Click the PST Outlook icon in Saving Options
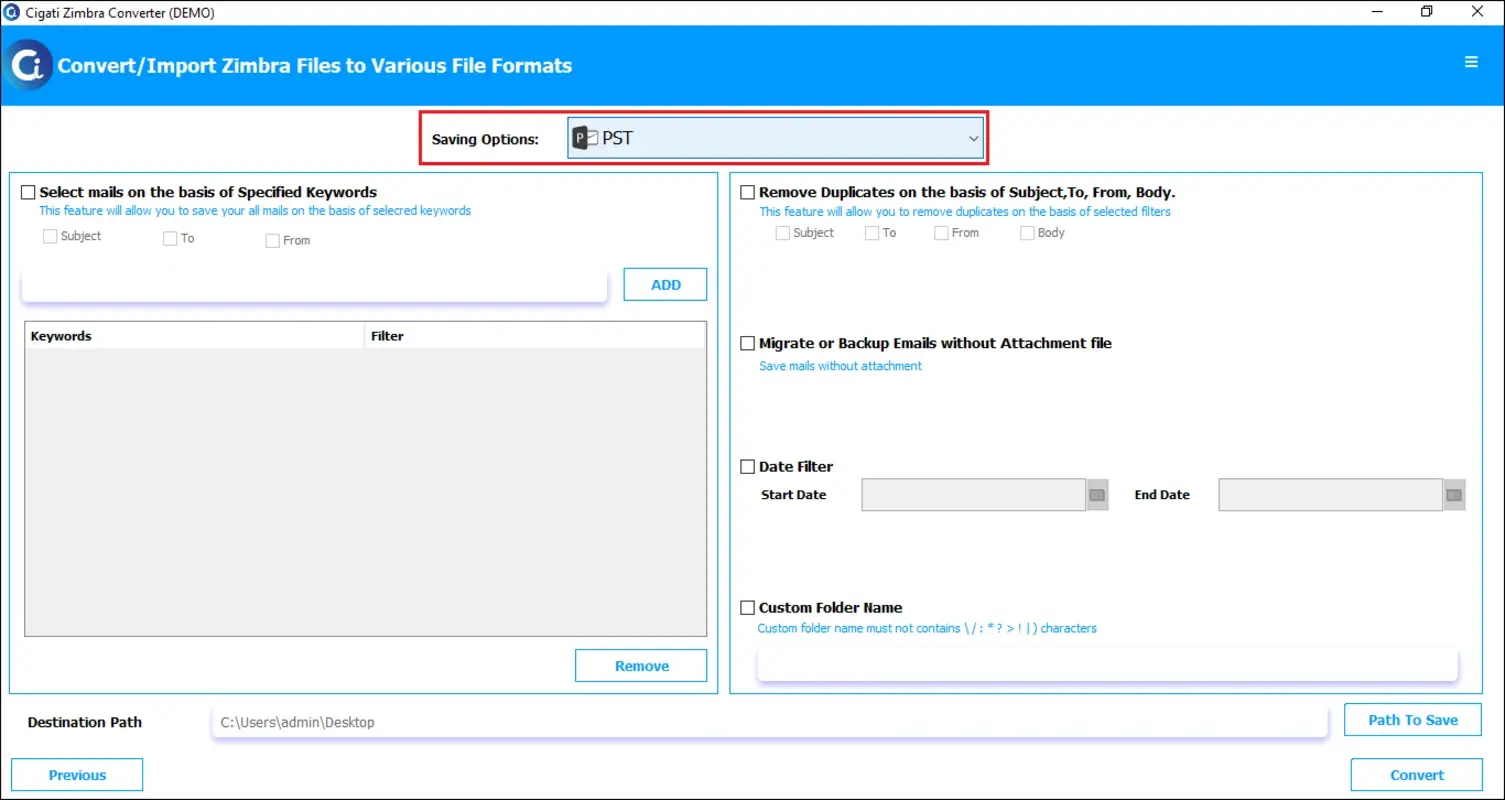This screenshot has height=800, width=1505. [583, 137]
